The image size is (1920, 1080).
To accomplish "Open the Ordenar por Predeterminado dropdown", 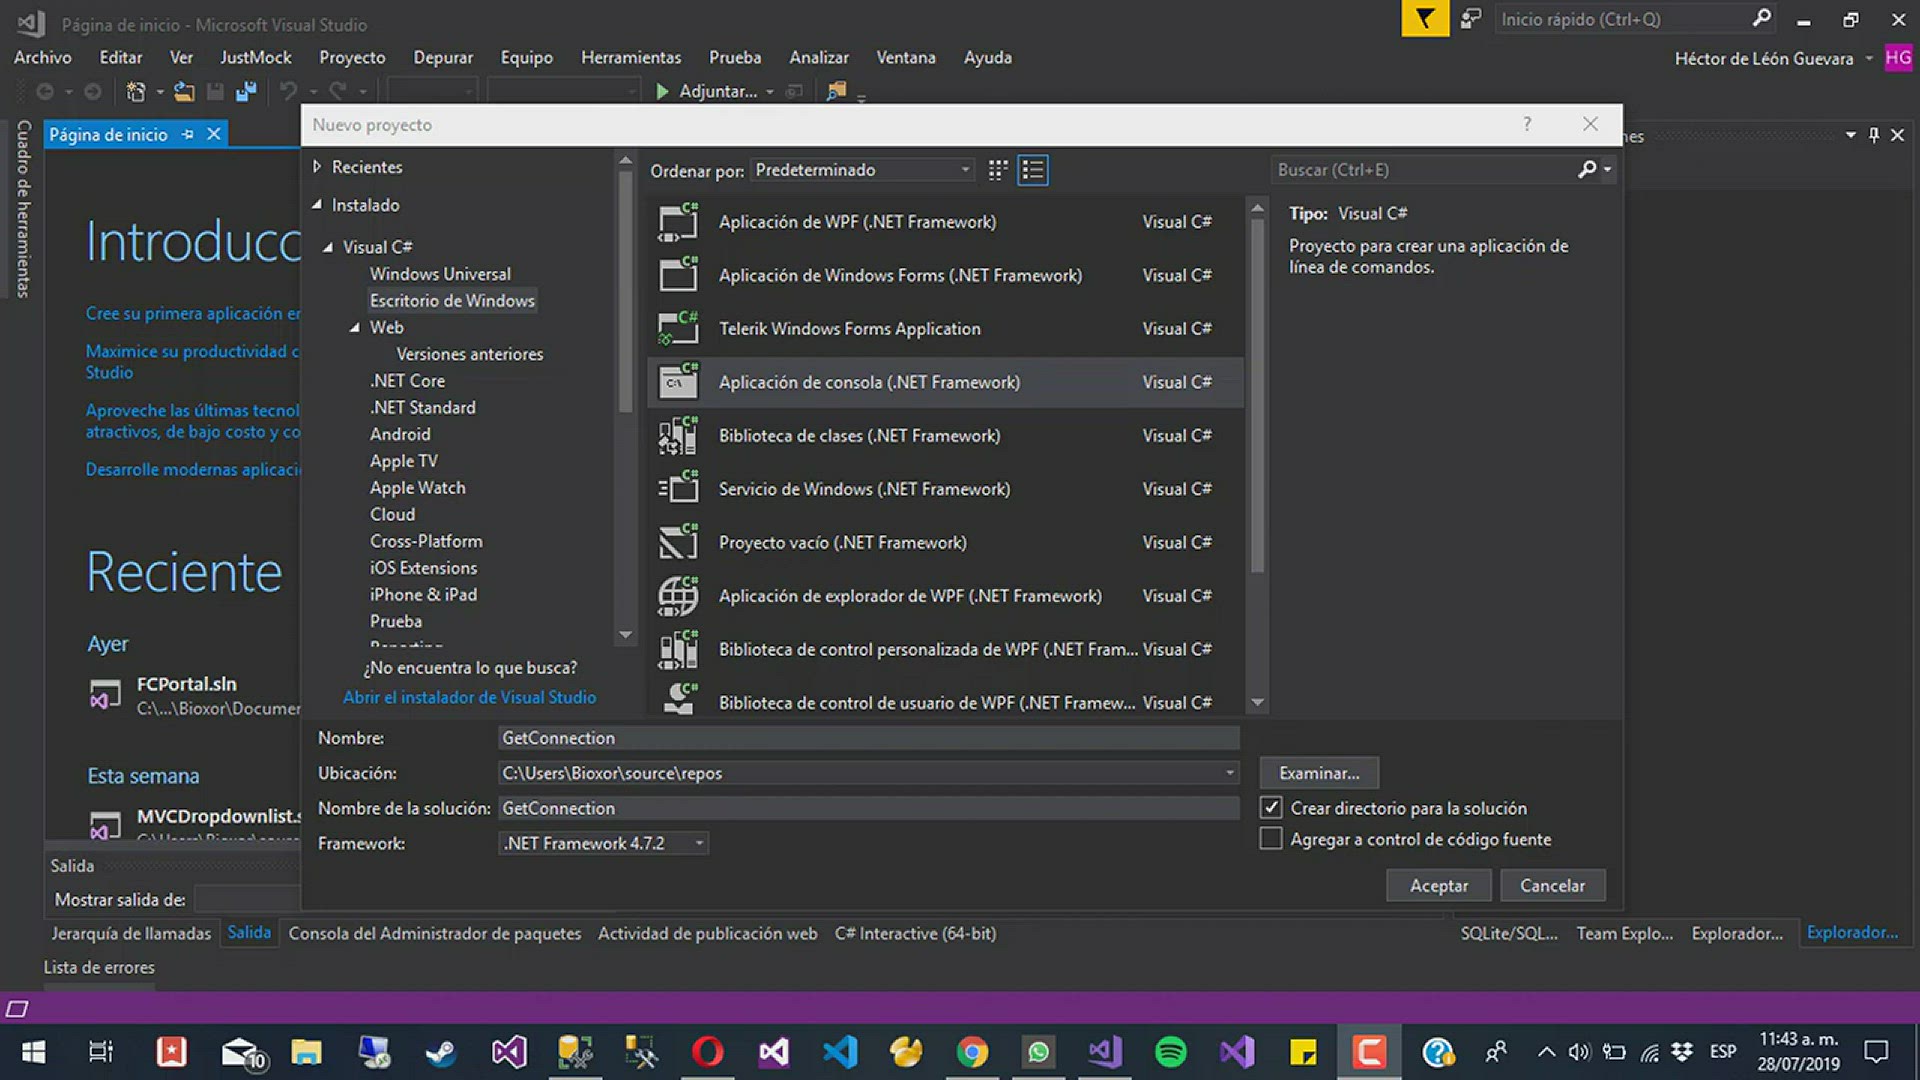I will click(x=862, y=170).
